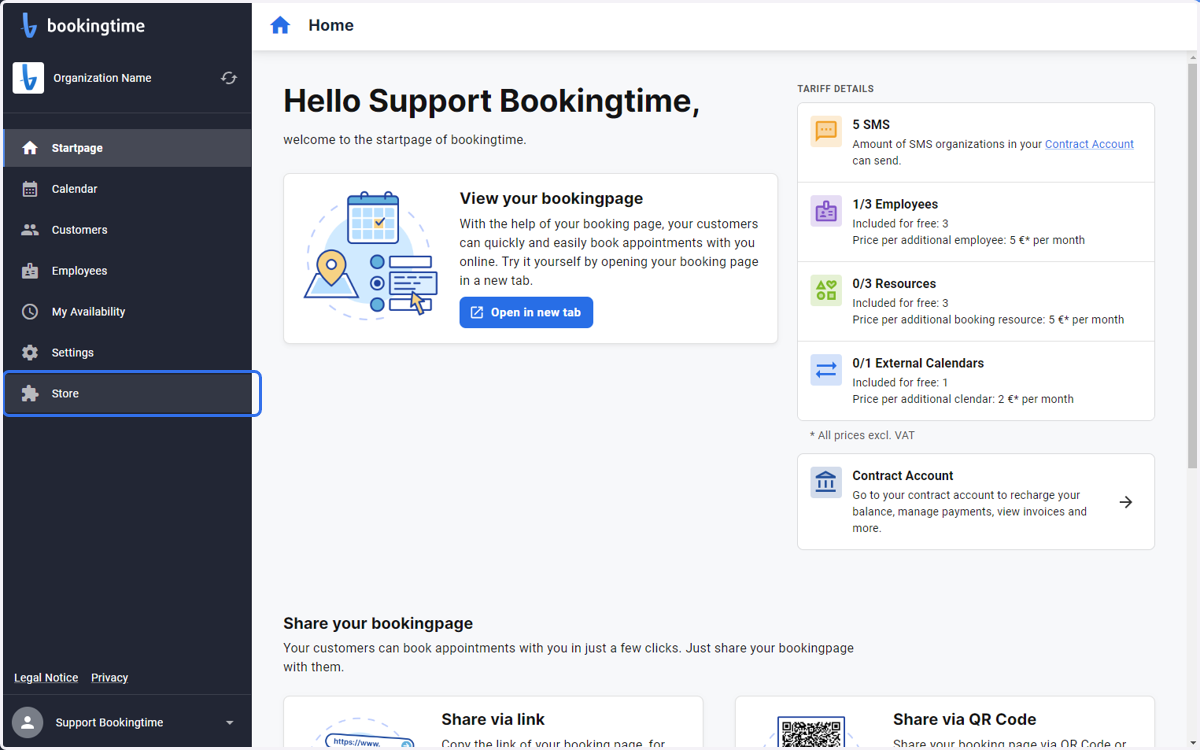
Task: Expand the Support Bookingtime user menu arrow
Action: tap(230, 723)
